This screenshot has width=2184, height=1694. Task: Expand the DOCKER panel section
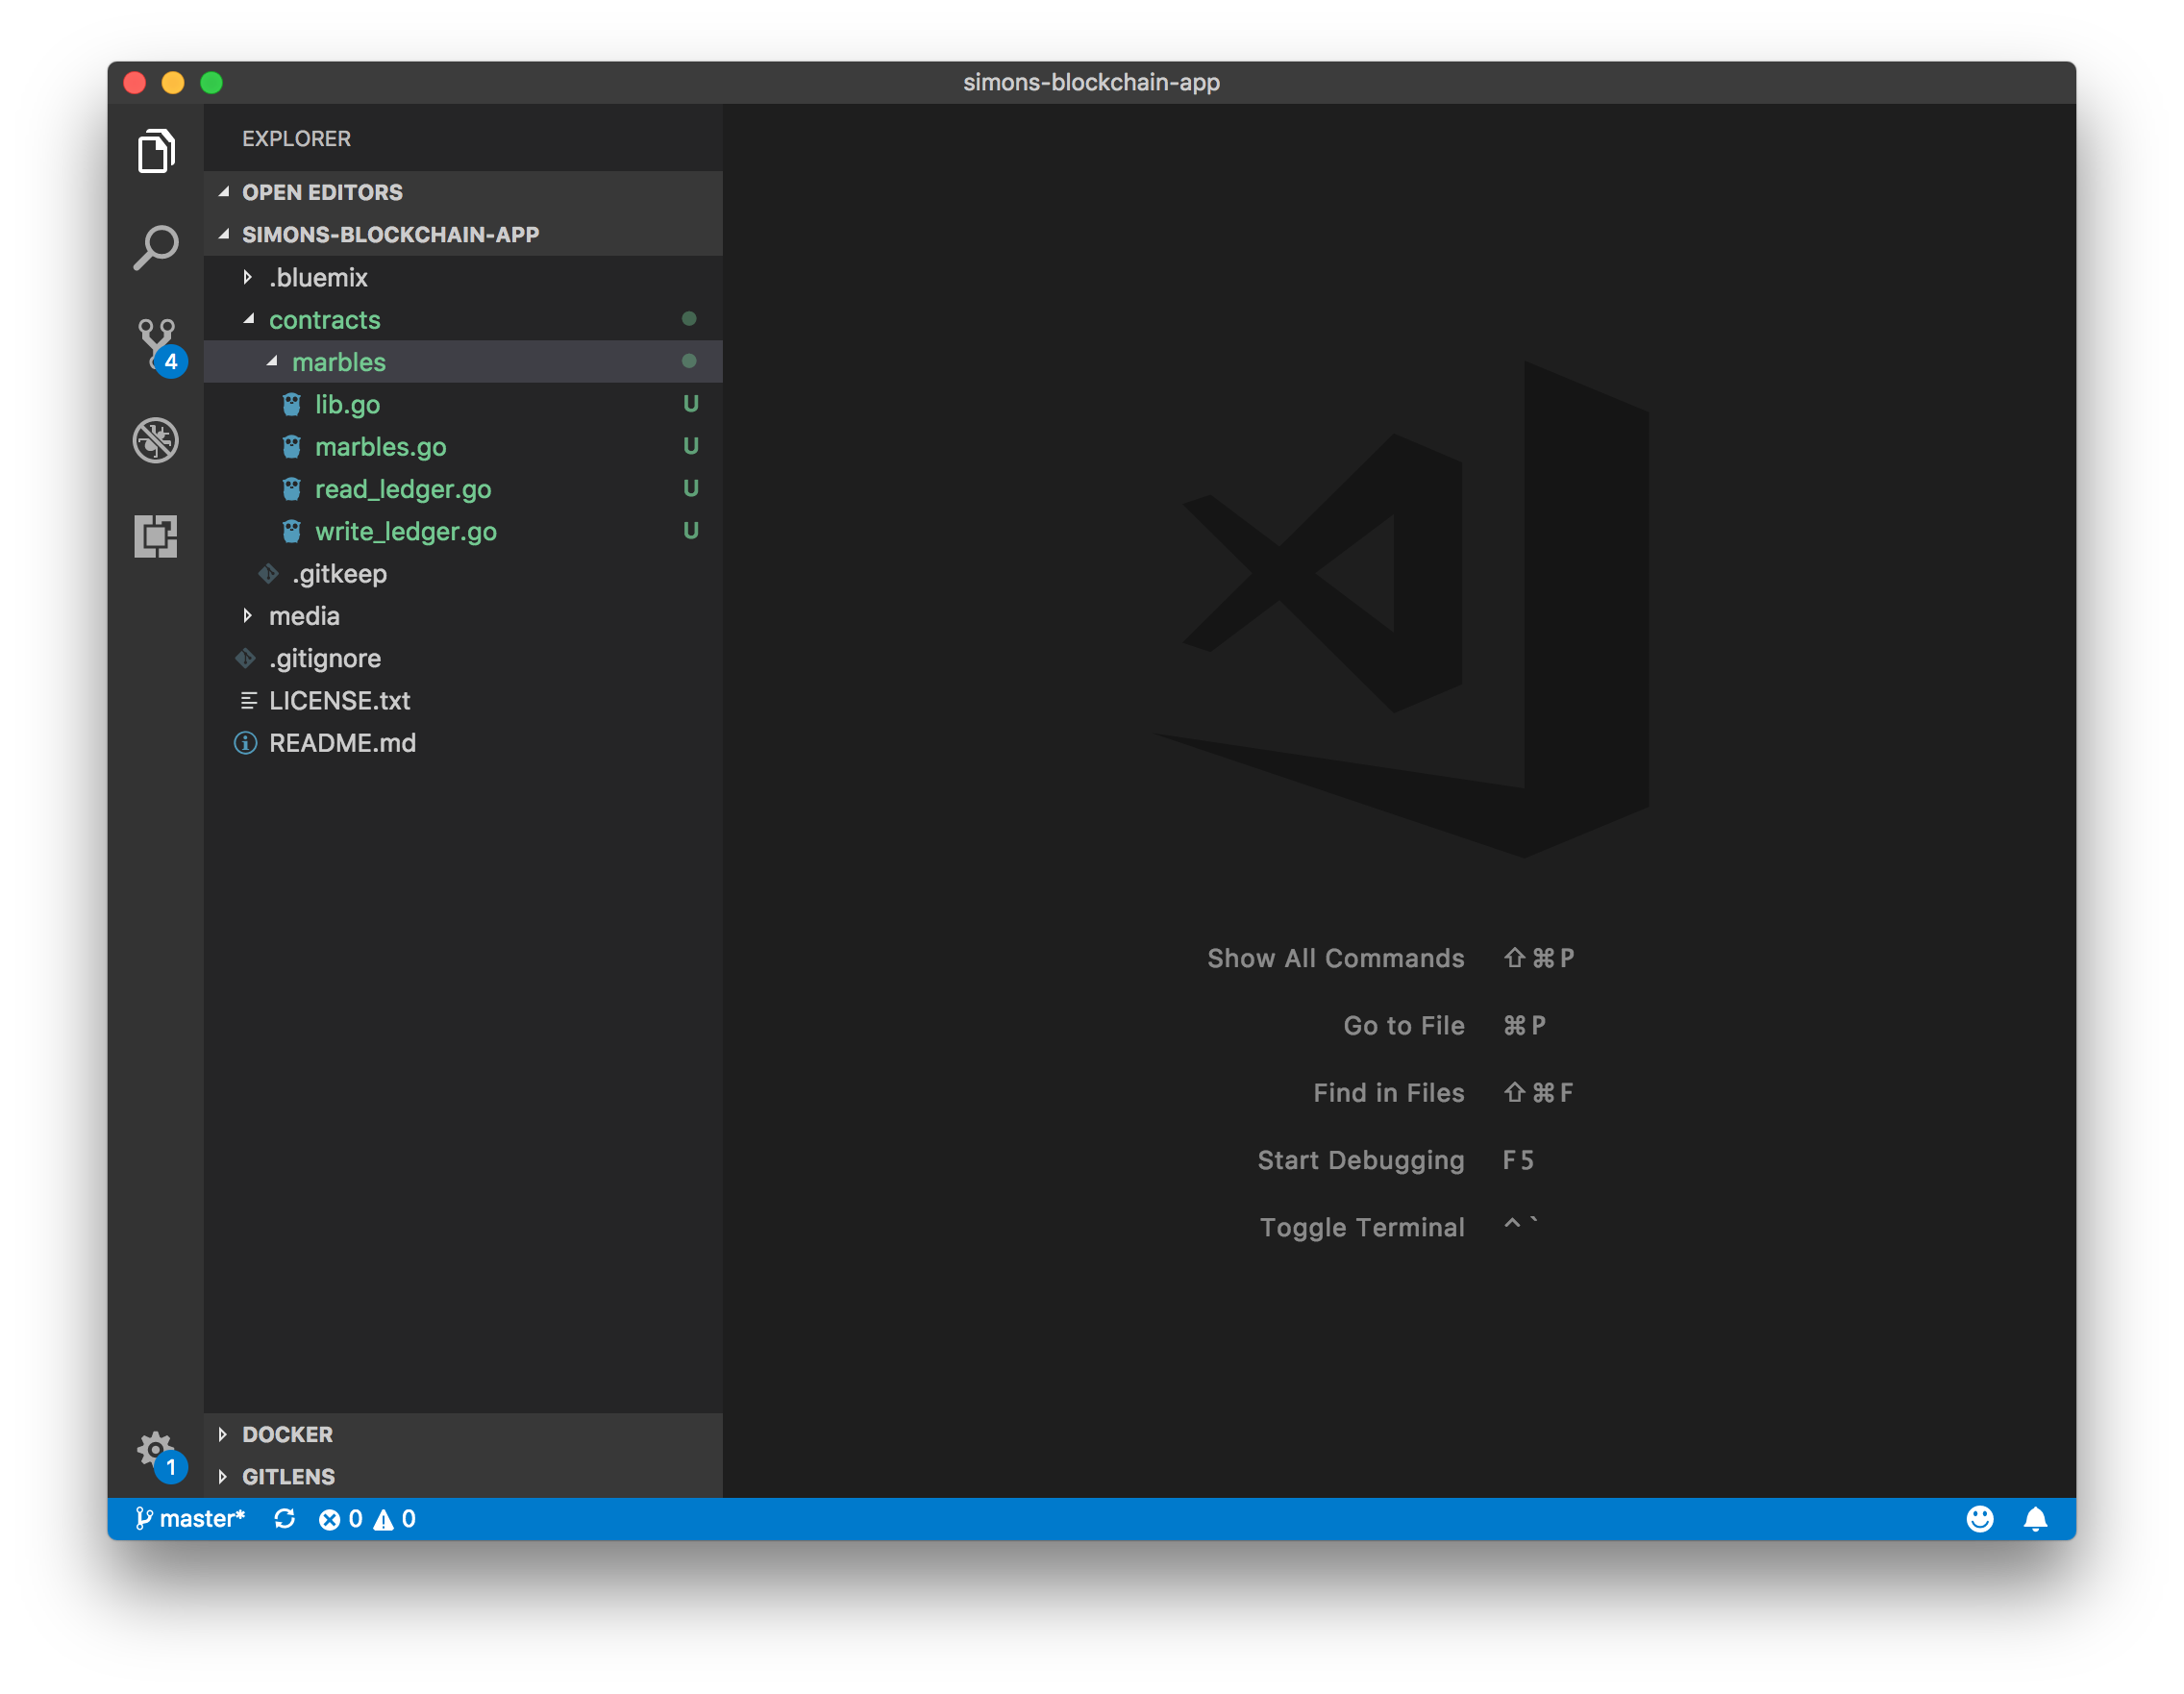coord(287,1434)
